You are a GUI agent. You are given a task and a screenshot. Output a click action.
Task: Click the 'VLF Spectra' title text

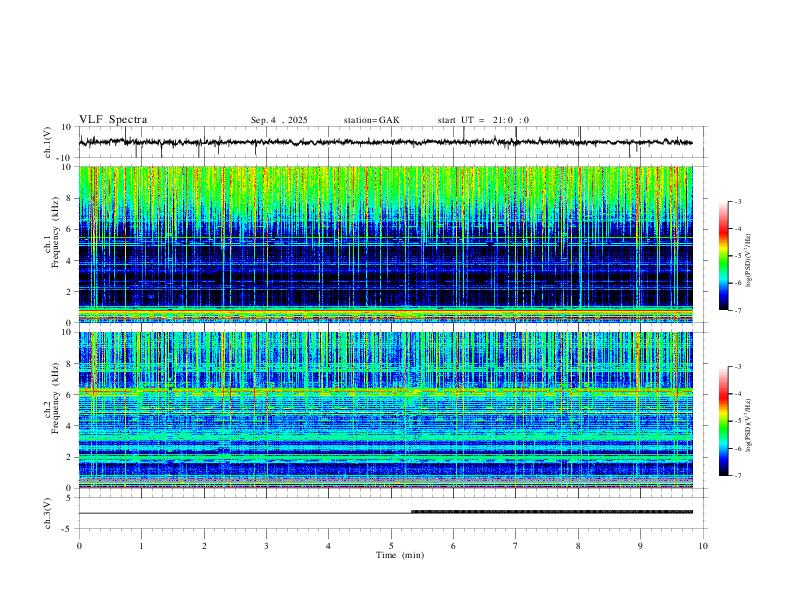[113, 120]
